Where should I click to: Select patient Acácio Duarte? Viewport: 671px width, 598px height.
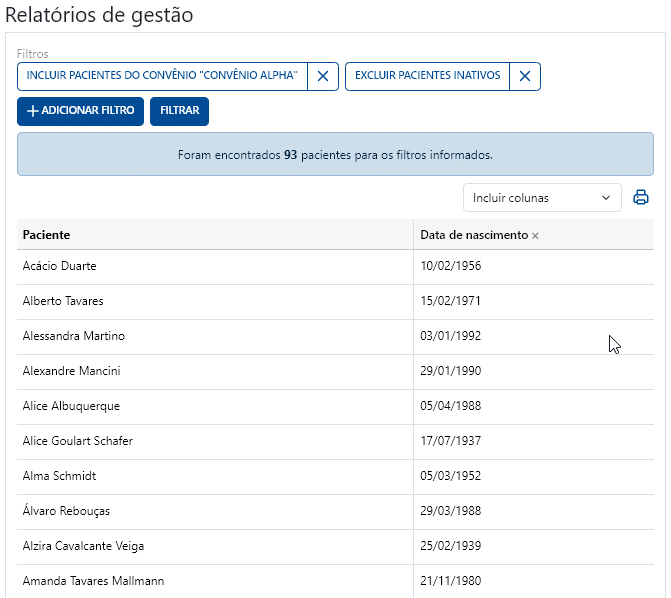point(59,266)
